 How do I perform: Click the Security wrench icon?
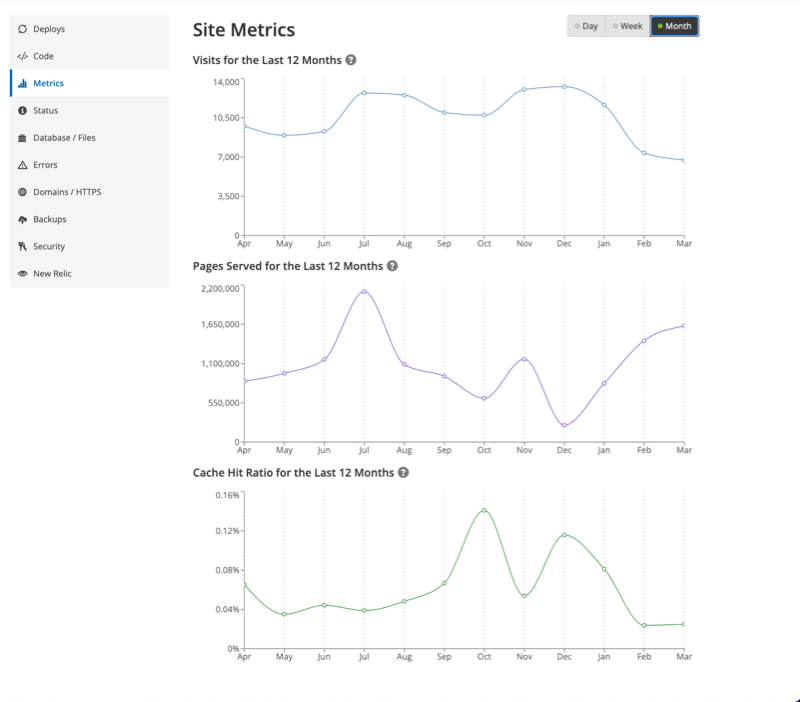click(x=21, y=246)
